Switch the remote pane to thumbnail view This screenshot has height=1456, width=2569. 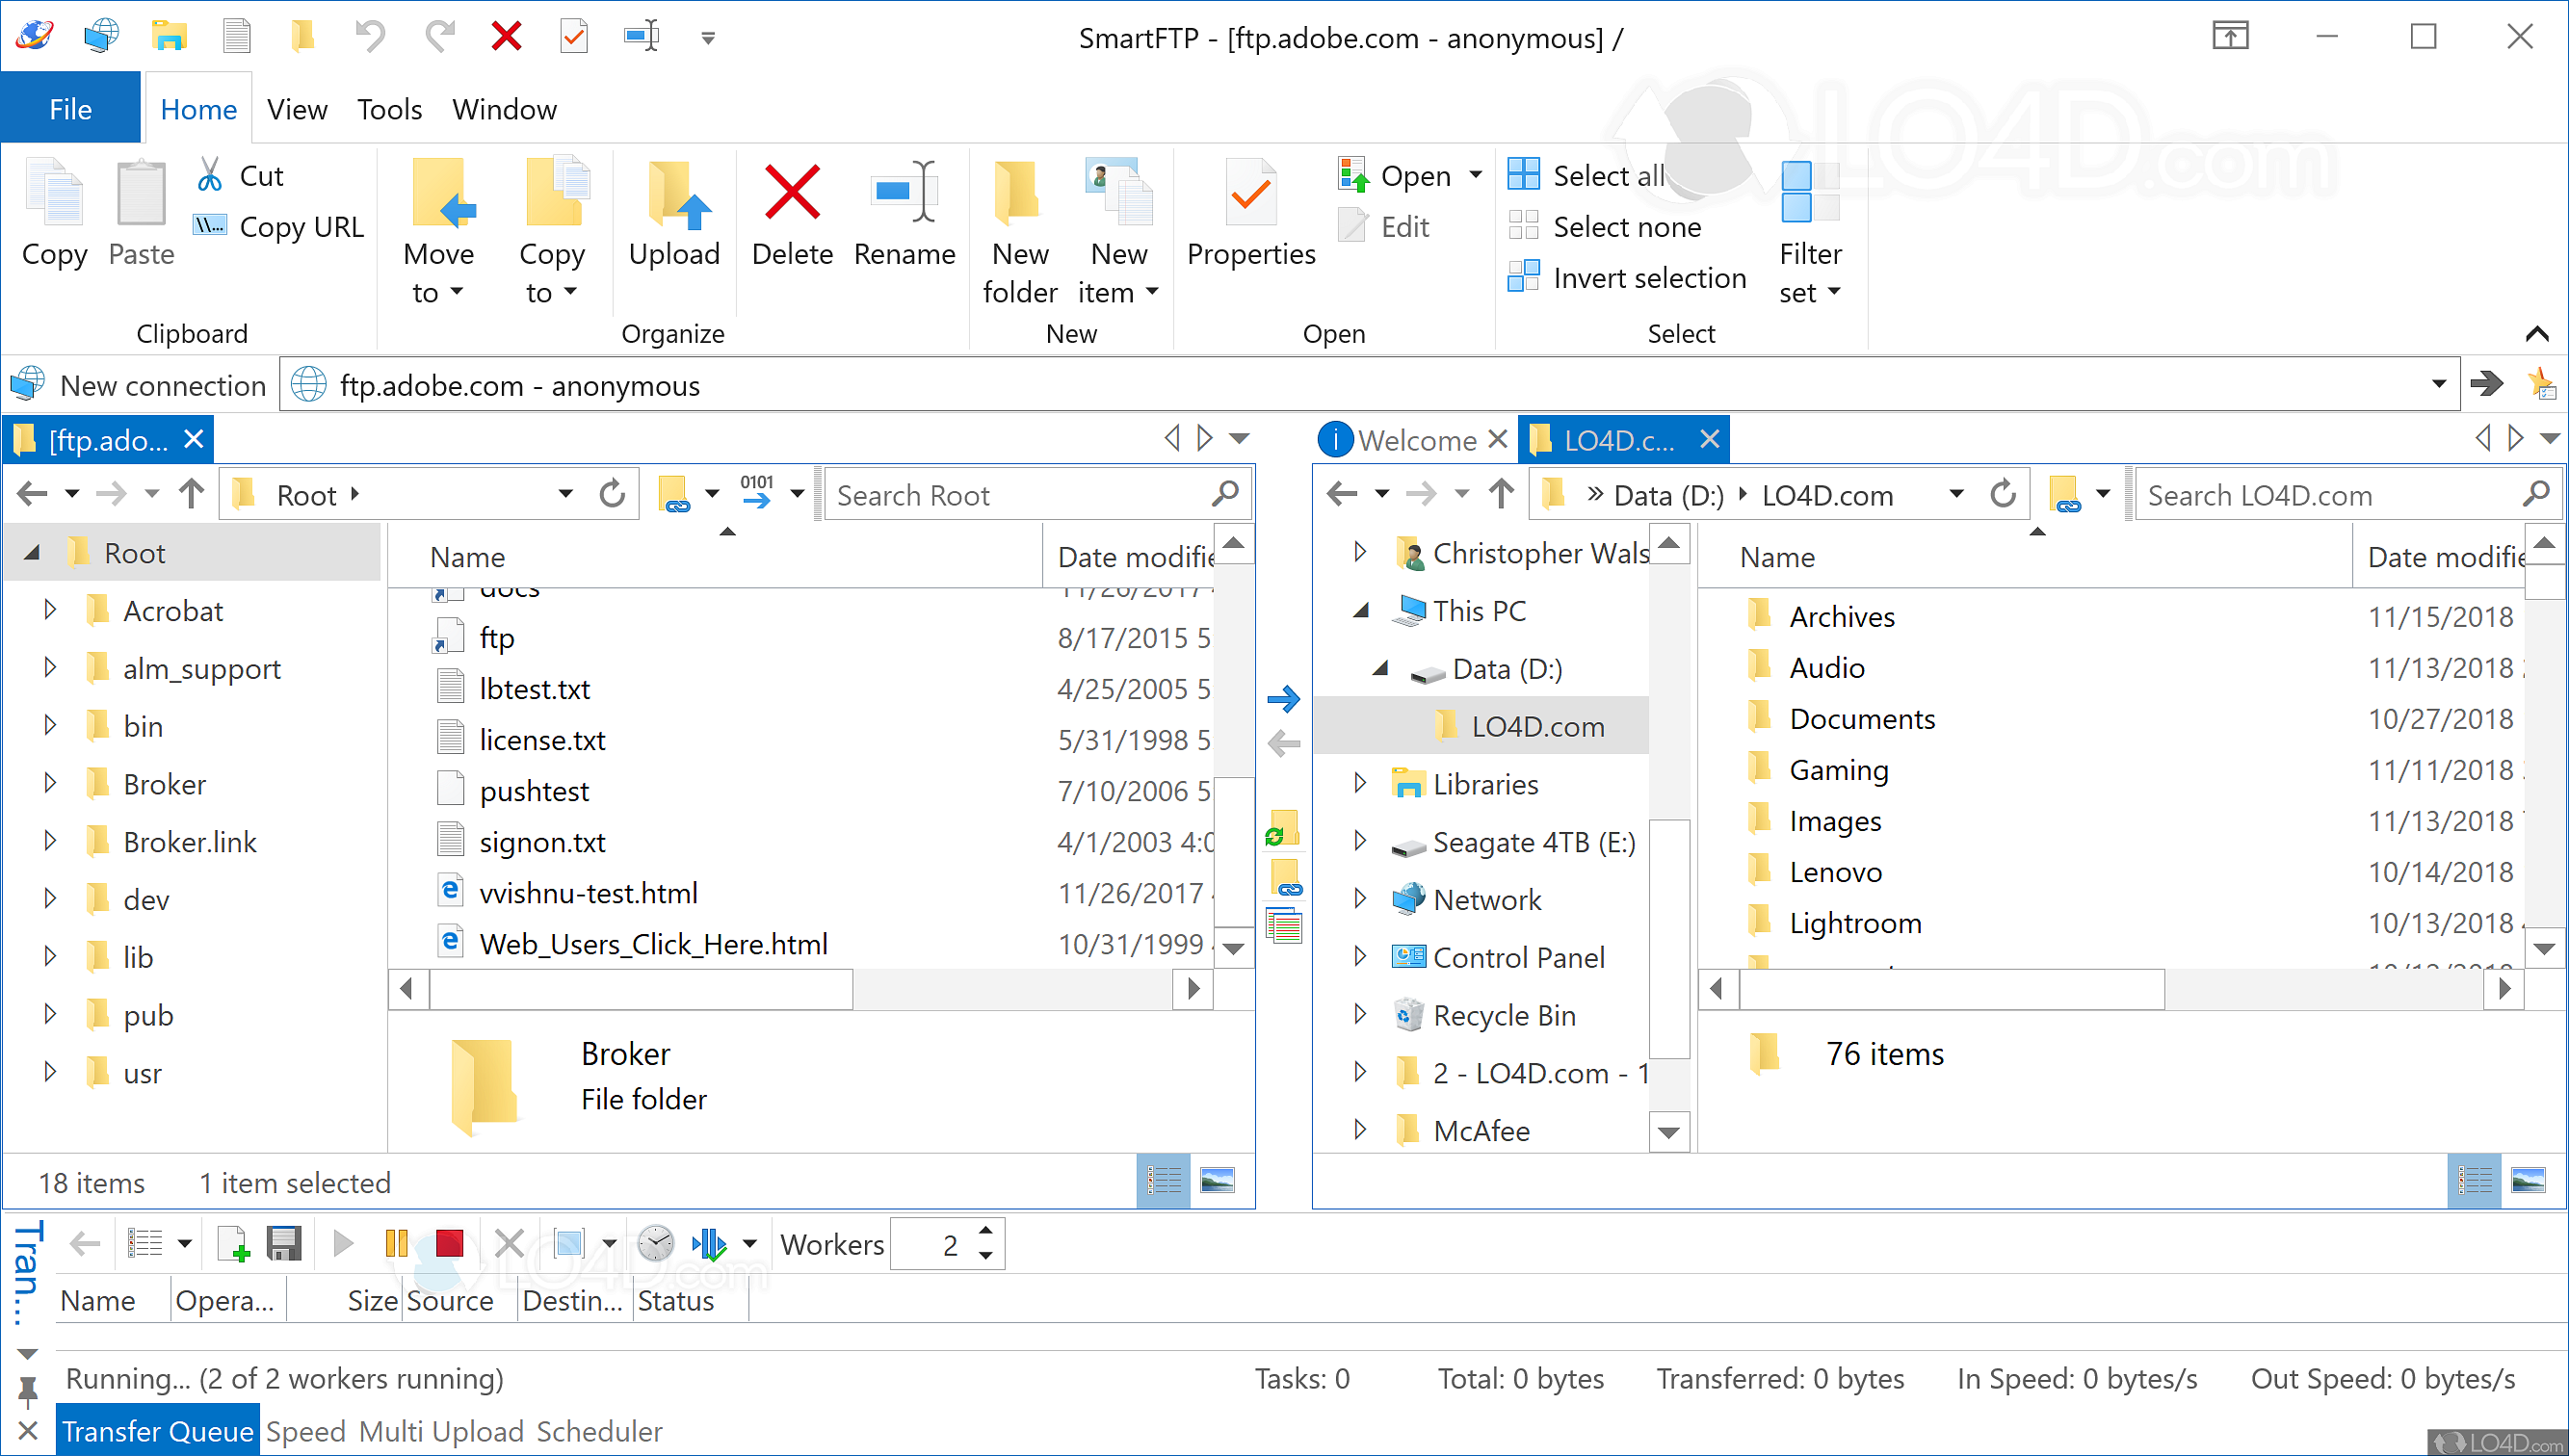coord(1219,1180)
